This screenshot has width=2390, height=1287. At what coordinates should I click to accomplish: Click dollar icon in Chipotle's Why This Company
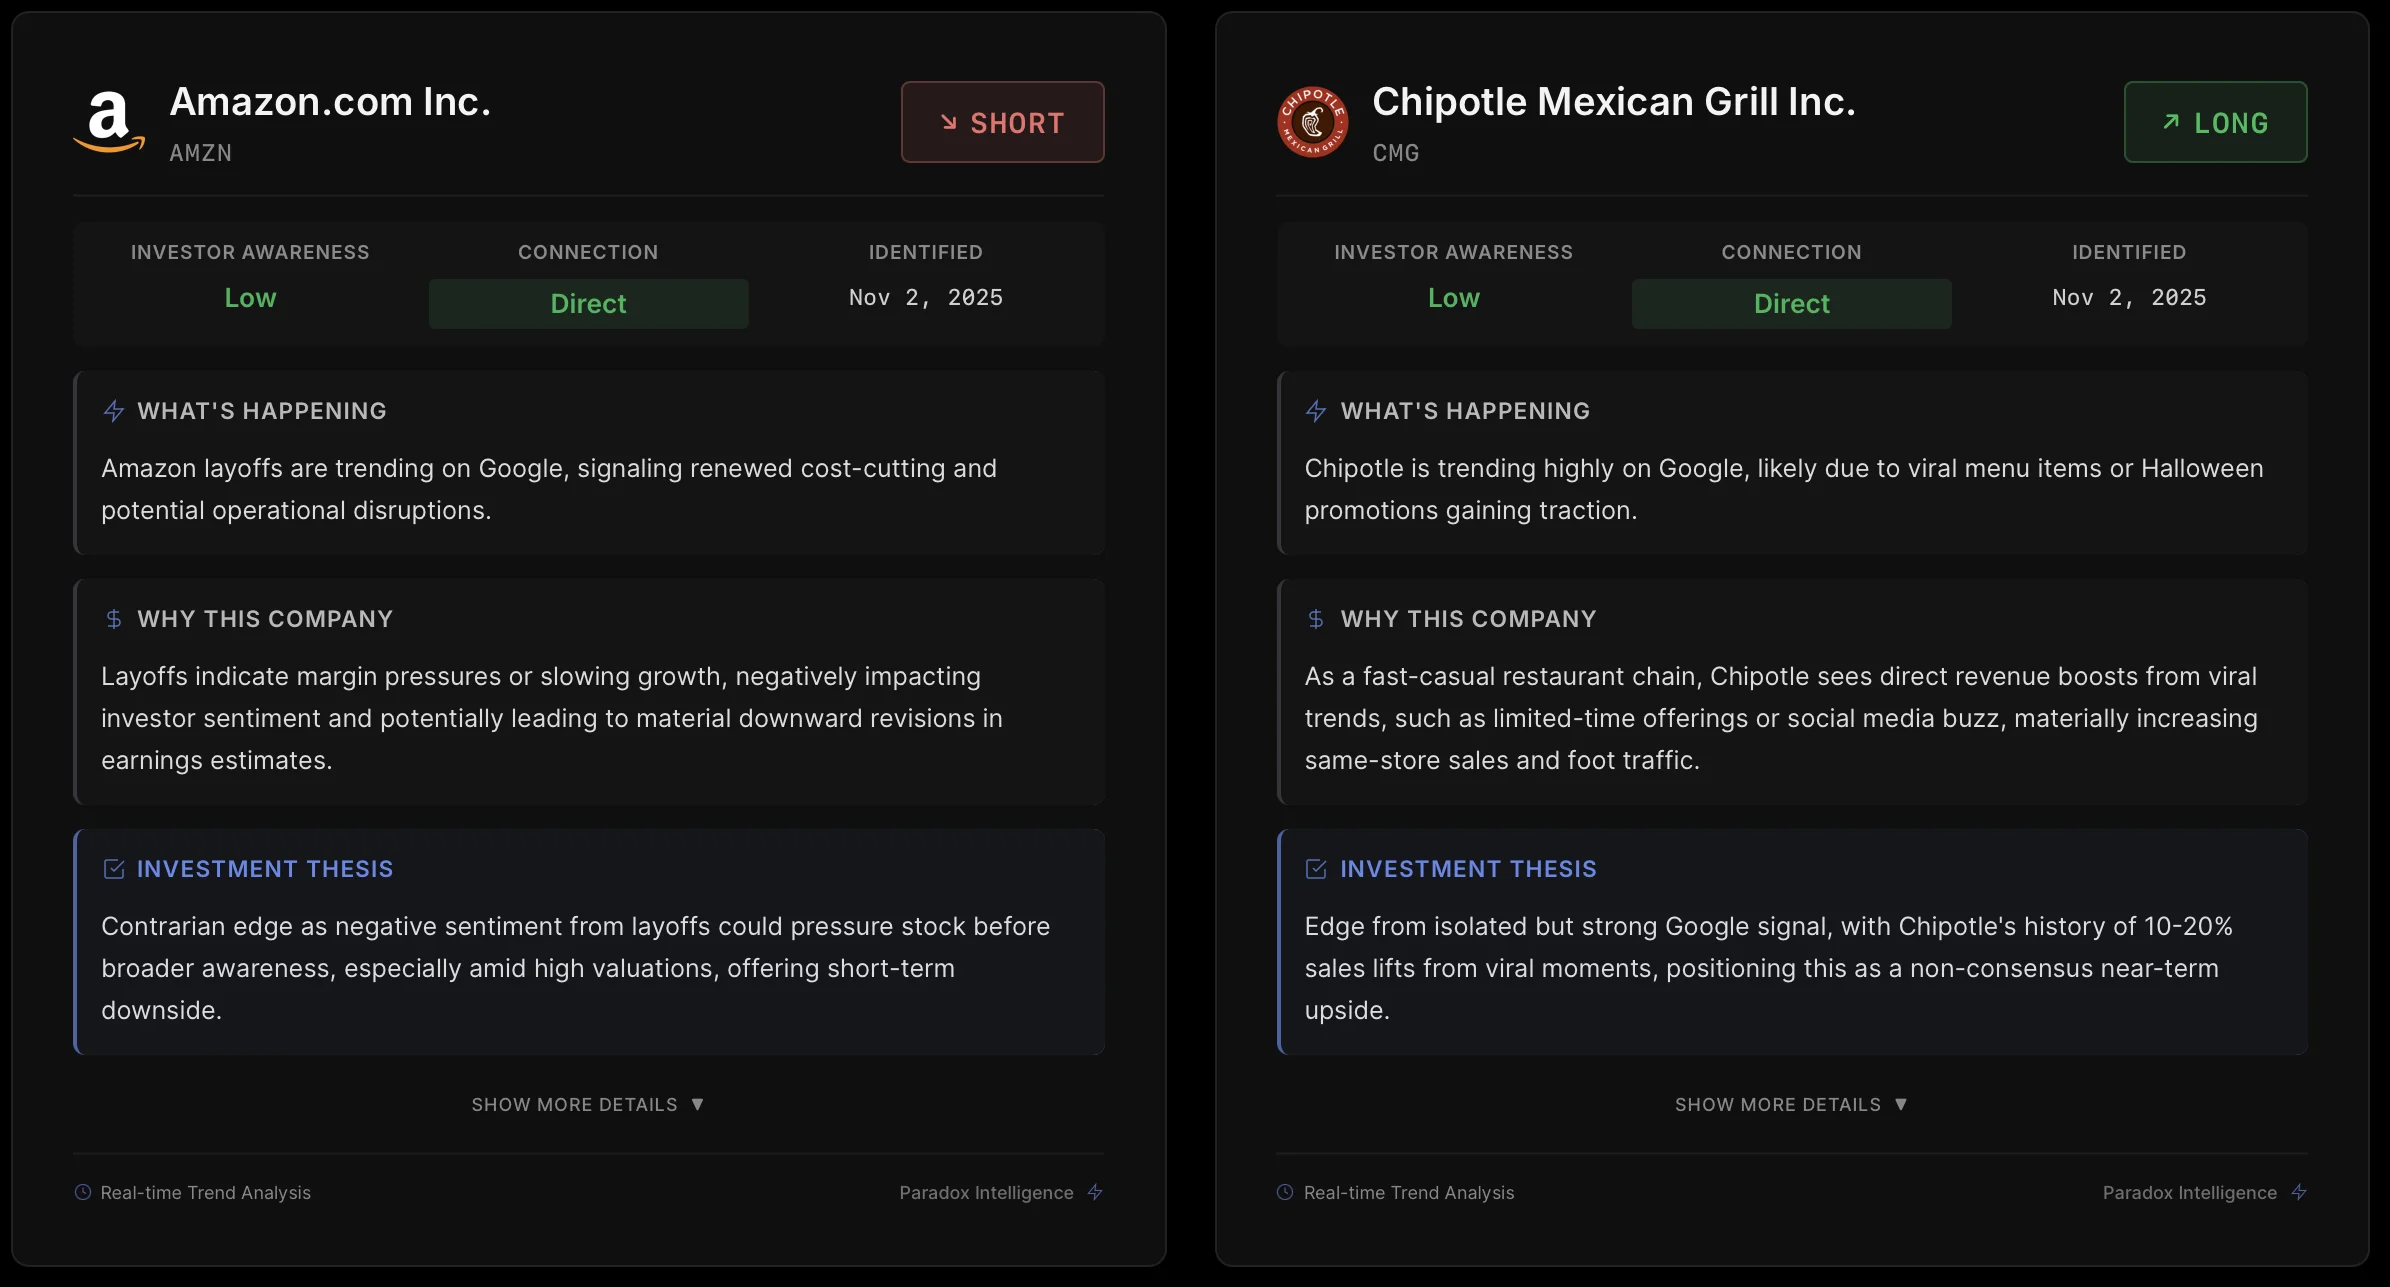pyautogui.click(x=1316, y=619)
